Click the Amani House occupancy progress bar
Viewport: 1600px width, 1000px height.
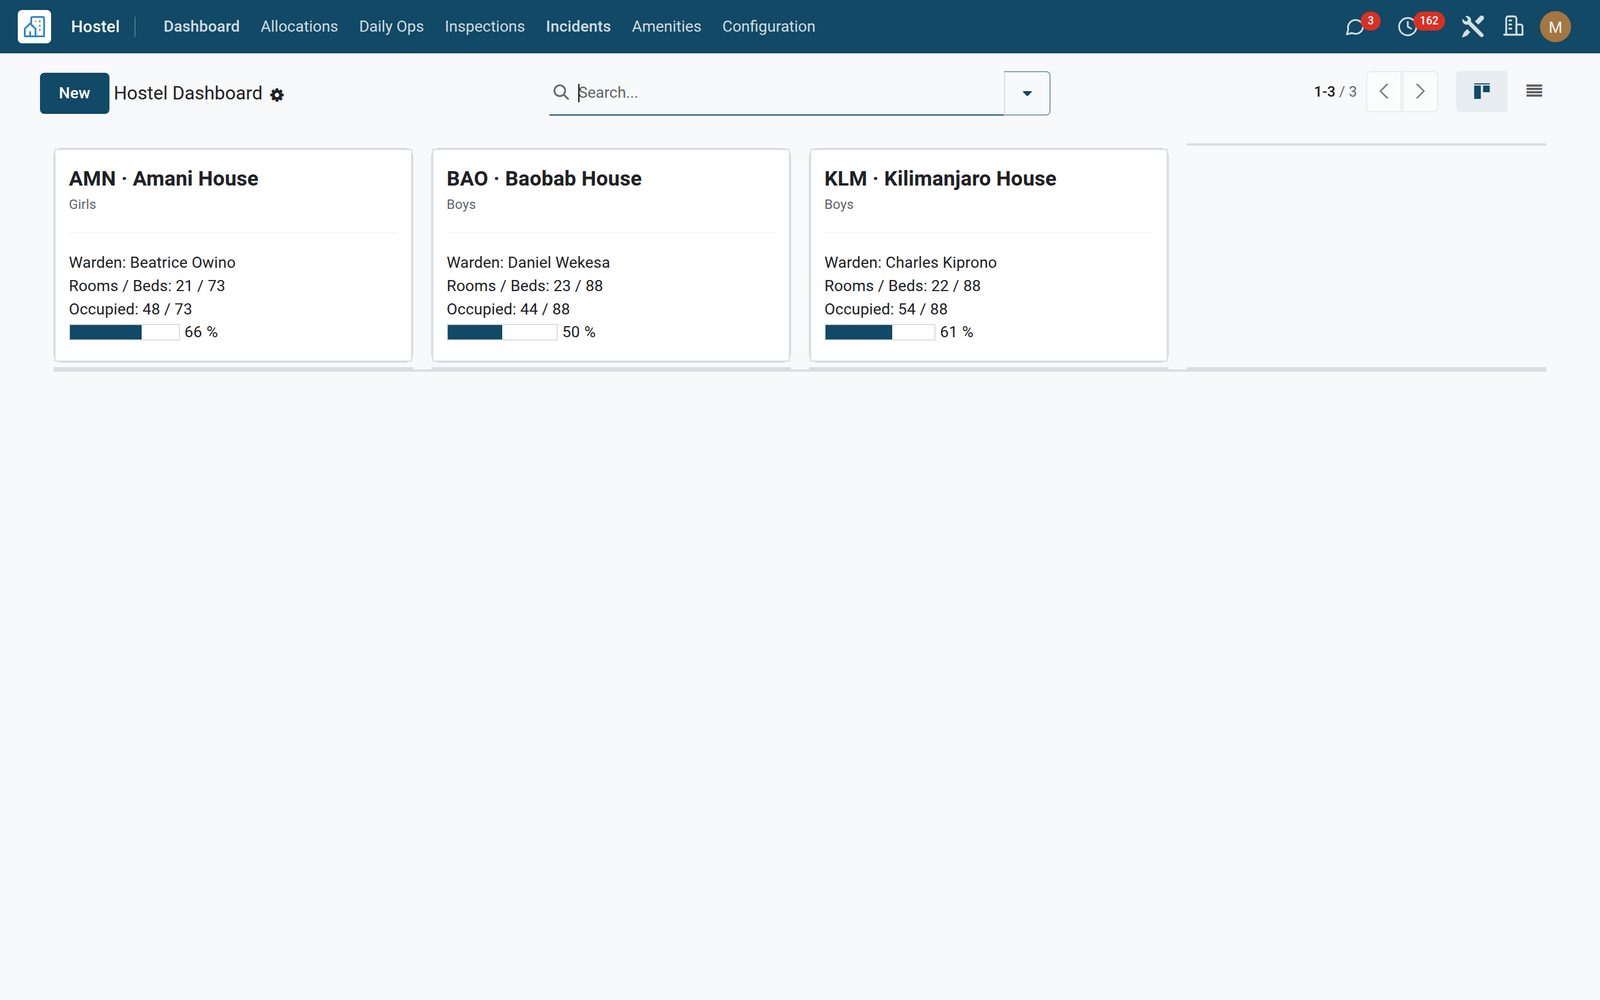(124, 333)
